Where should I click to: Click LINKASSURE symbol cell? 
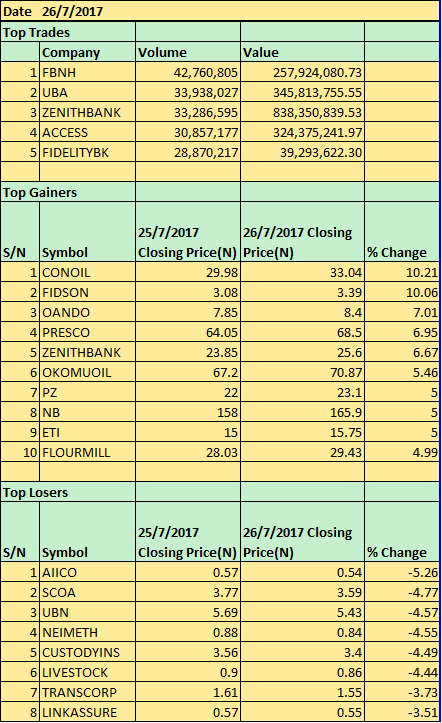pyautogui.click(x=88, y=712)
